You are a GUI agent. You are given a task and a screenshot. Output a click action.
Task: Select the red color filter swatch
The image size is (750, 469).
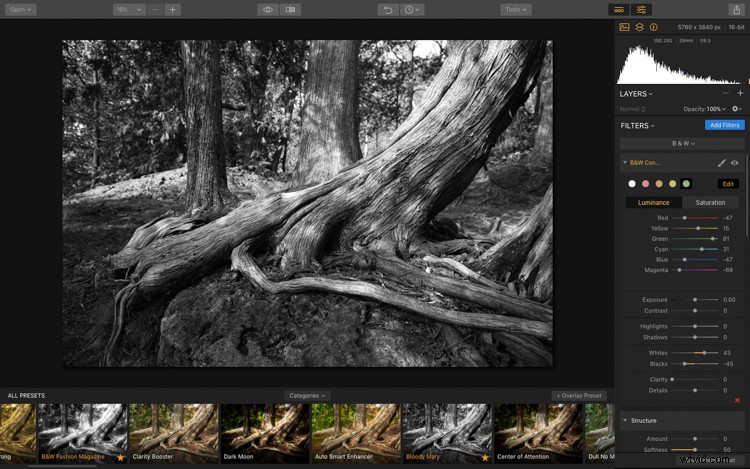(645, 184)
